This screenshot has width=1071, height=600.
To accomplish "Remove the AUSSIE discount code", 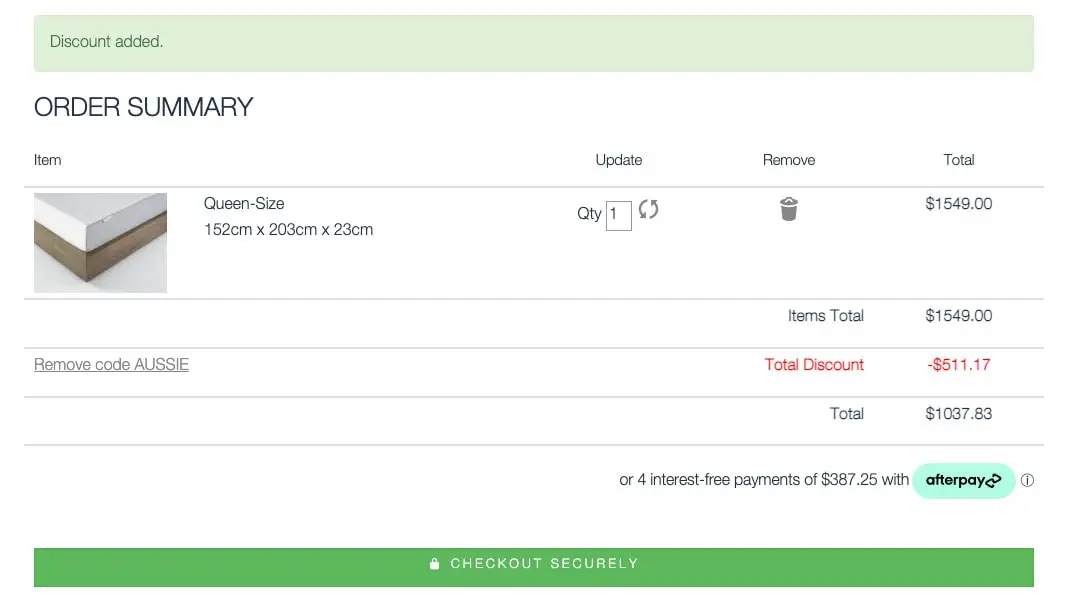I will (x=111, y=364).
